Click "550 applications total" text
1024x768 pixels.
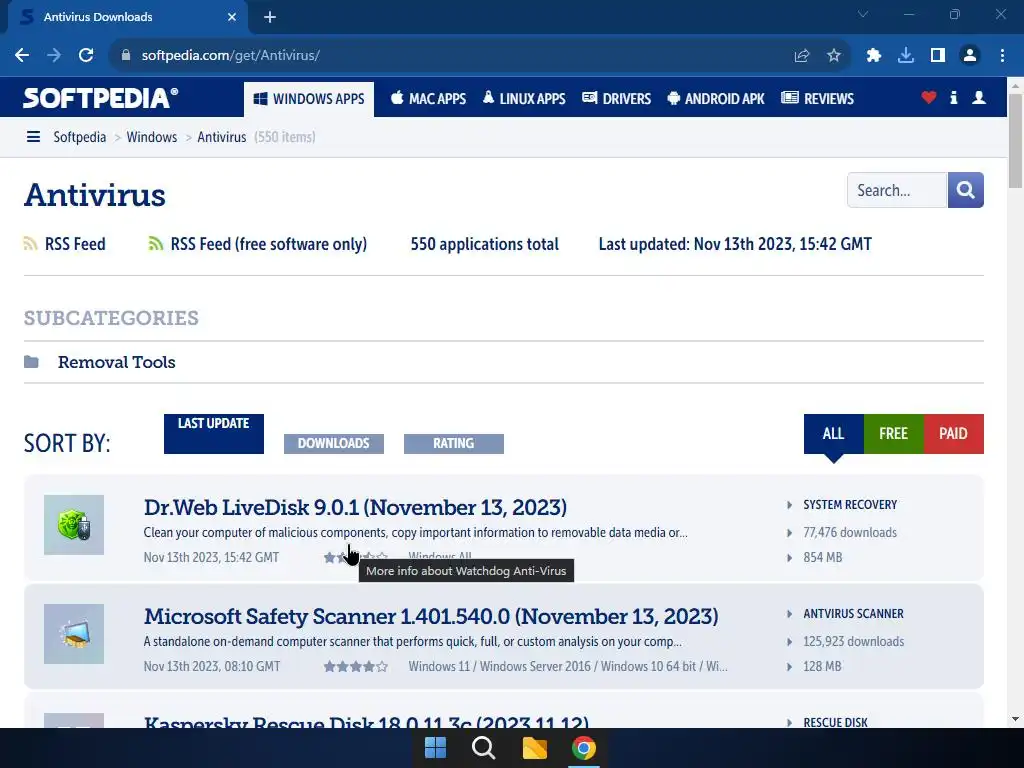click(485, 244)
